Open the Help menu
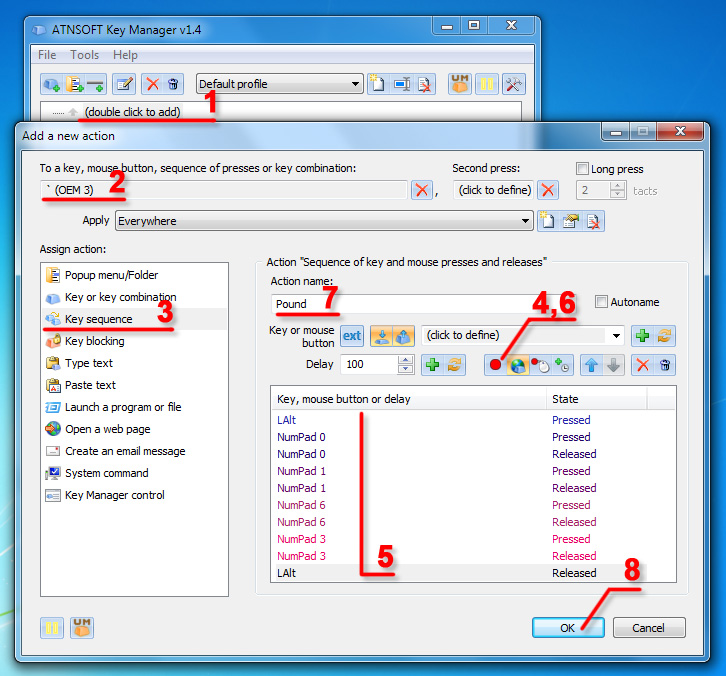This screenshot has height=676, width=726. click(125, 55)
